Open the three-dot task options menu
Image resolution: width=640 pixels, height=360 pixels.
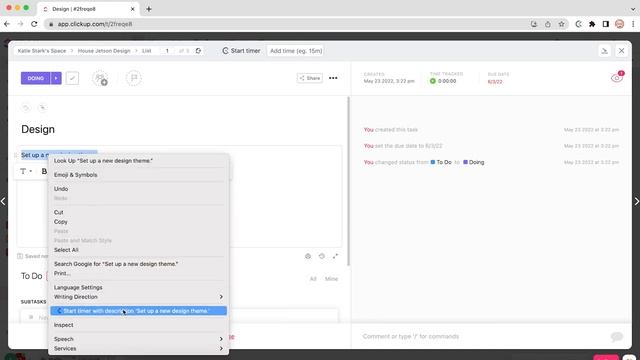click(333, 78)
